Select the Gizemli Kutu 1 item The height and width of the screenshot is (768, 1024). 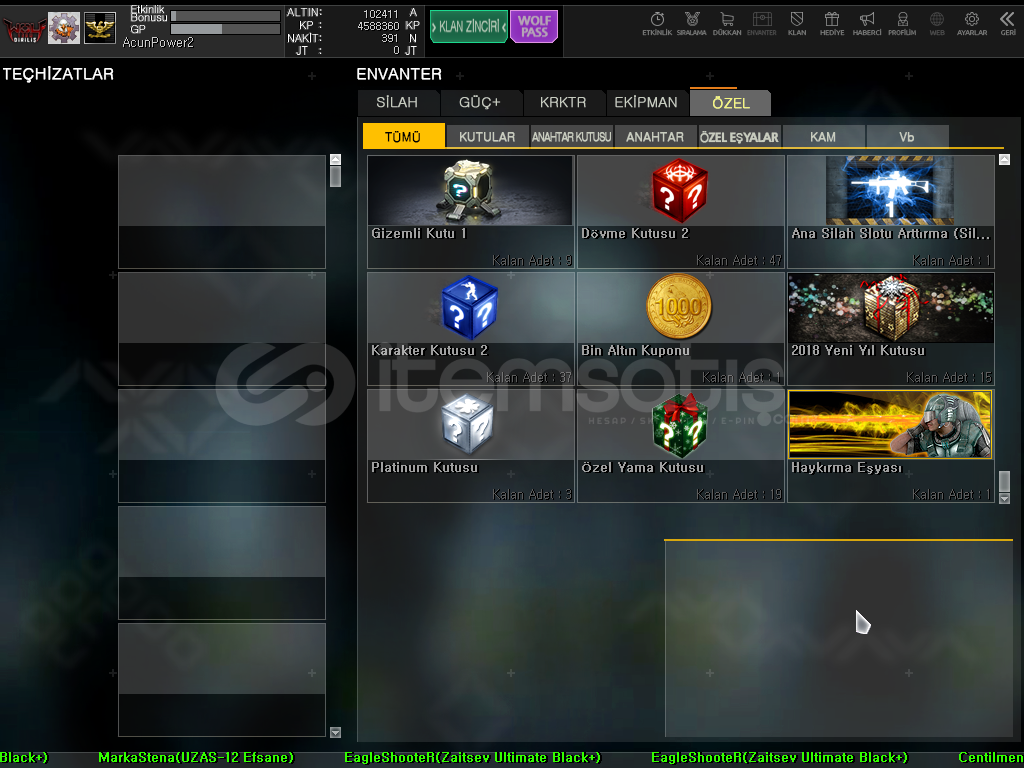click(x=470, y=212)
